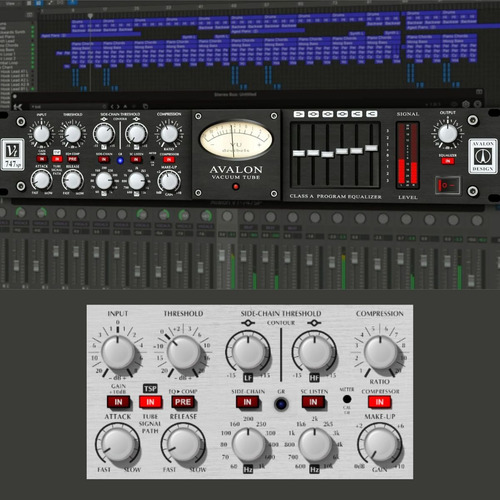Click the Output knob on the black rack

tap(448, 134)
